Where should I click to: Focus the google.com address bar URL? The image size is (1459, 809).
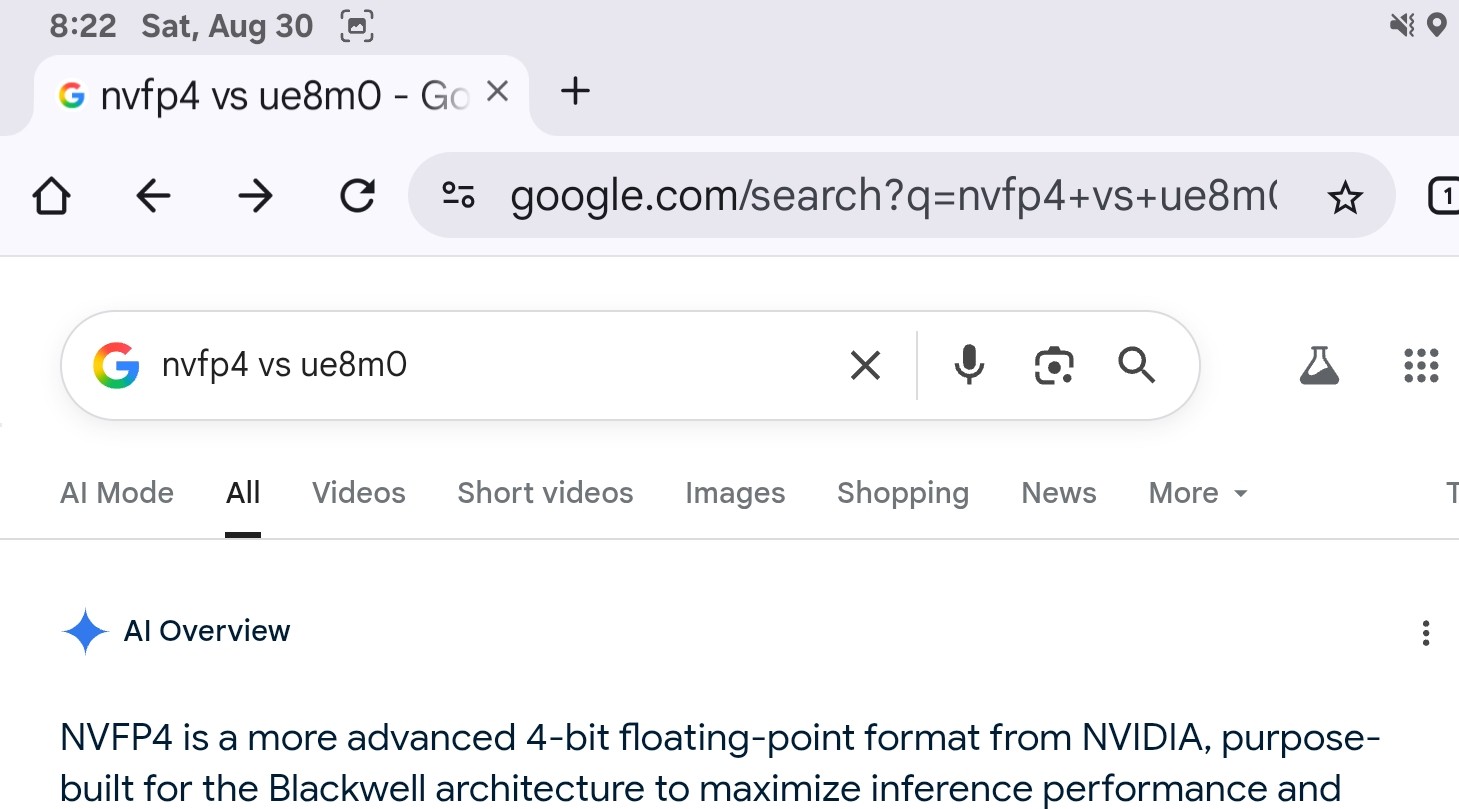click(x=893, y=196)
